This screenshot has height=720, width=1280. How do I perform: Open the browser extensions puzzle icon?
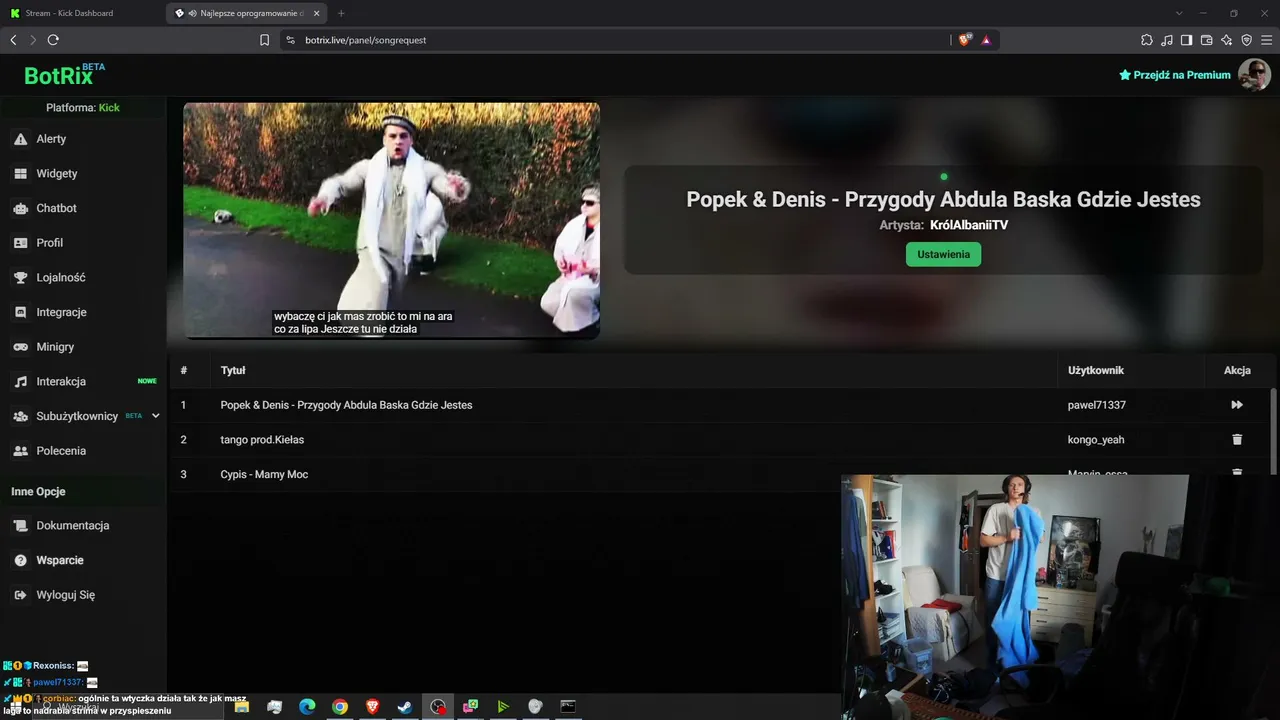[1147, 40]
